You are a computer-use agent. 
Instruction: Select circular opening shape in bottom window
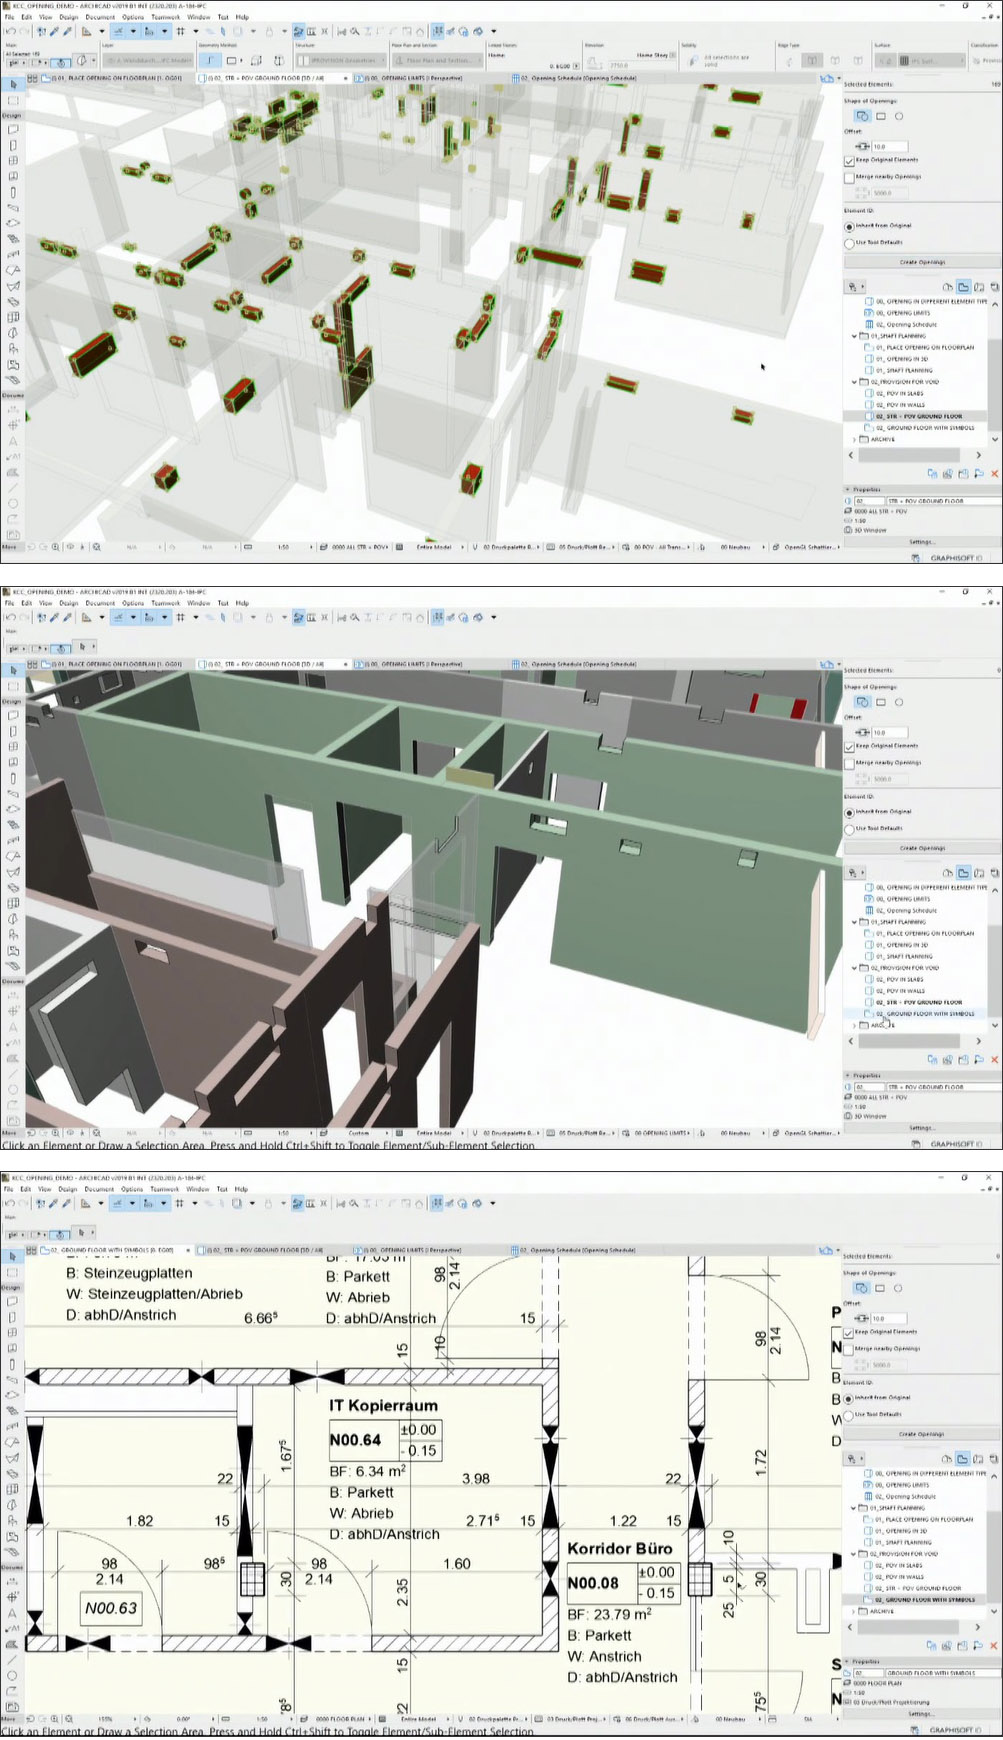pos(899,1288)
